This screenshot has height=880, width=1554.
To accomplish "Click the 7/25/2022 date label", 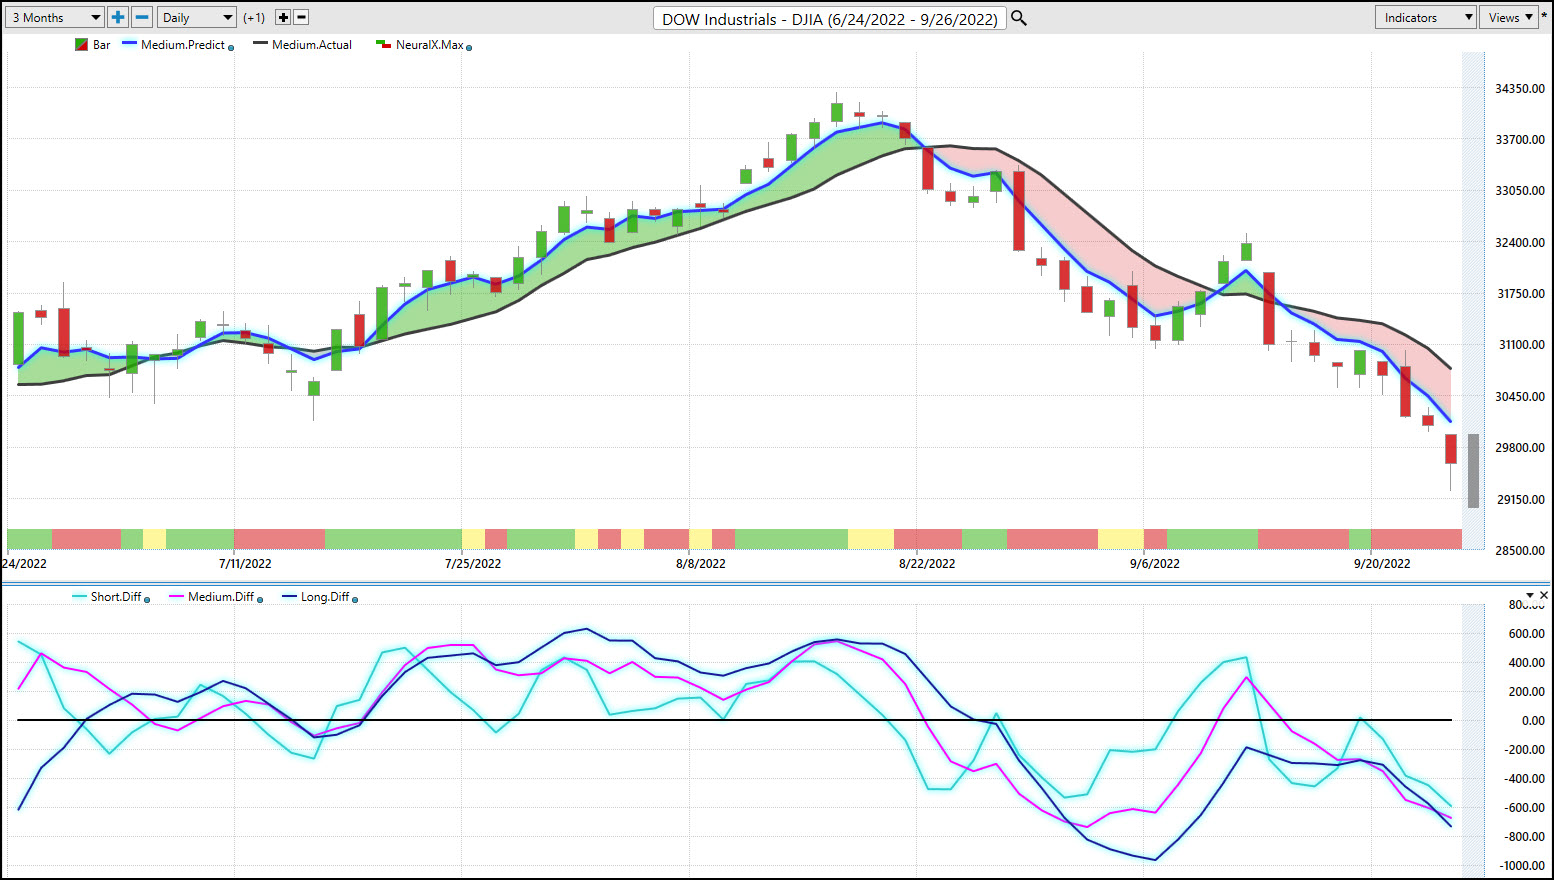I will tap(473, 563).
